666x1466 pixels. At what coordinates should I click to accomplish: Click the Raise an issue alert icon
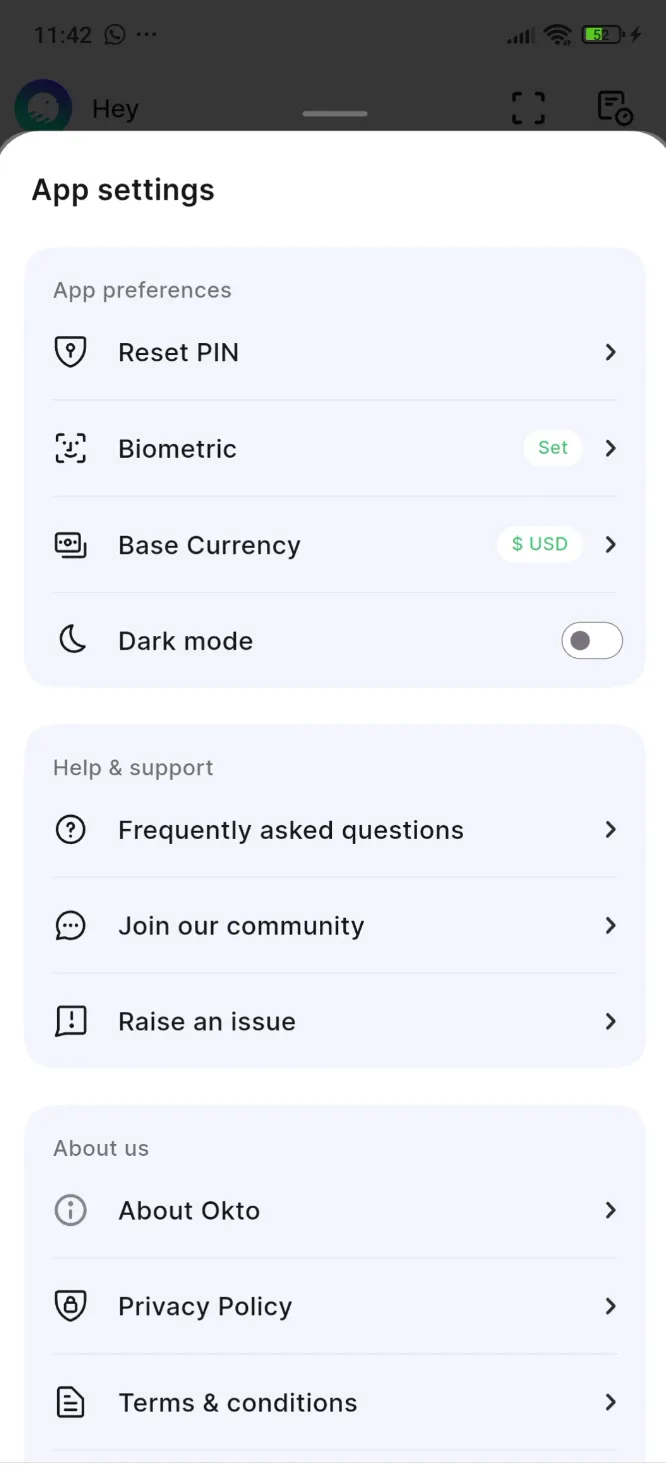(x=70, y=1021)
